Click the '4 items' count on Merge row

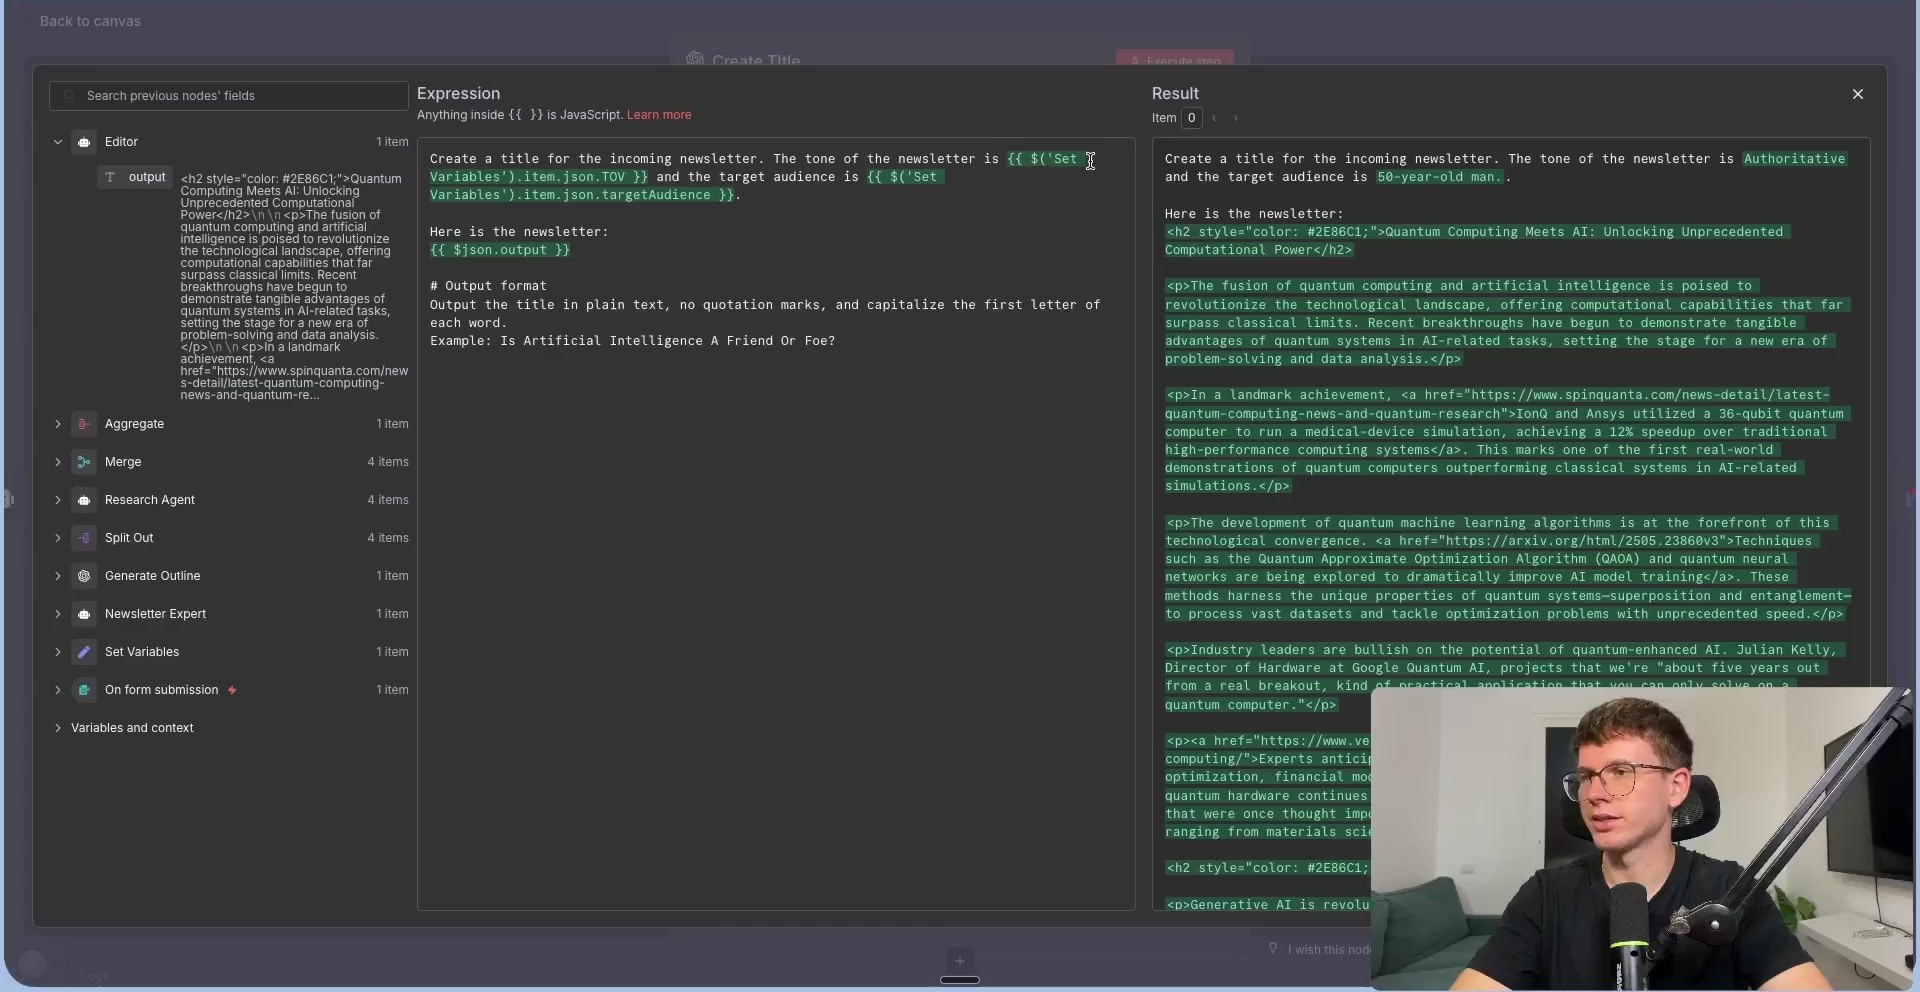tap(388, 462)
